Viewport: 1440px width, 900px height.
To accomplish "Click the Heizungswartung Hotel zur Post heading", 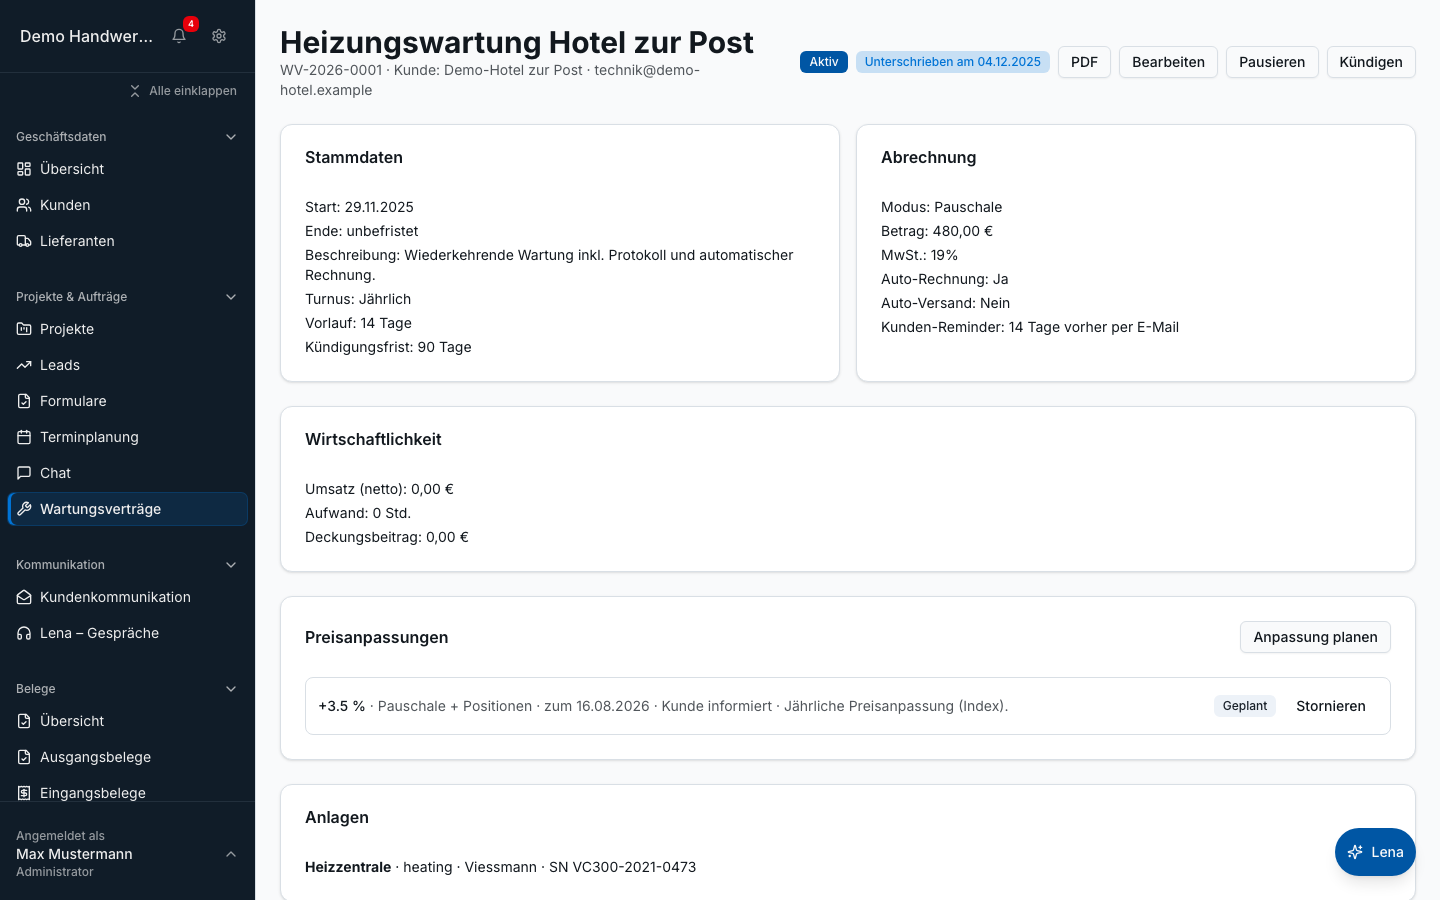I will pos(517,42).
